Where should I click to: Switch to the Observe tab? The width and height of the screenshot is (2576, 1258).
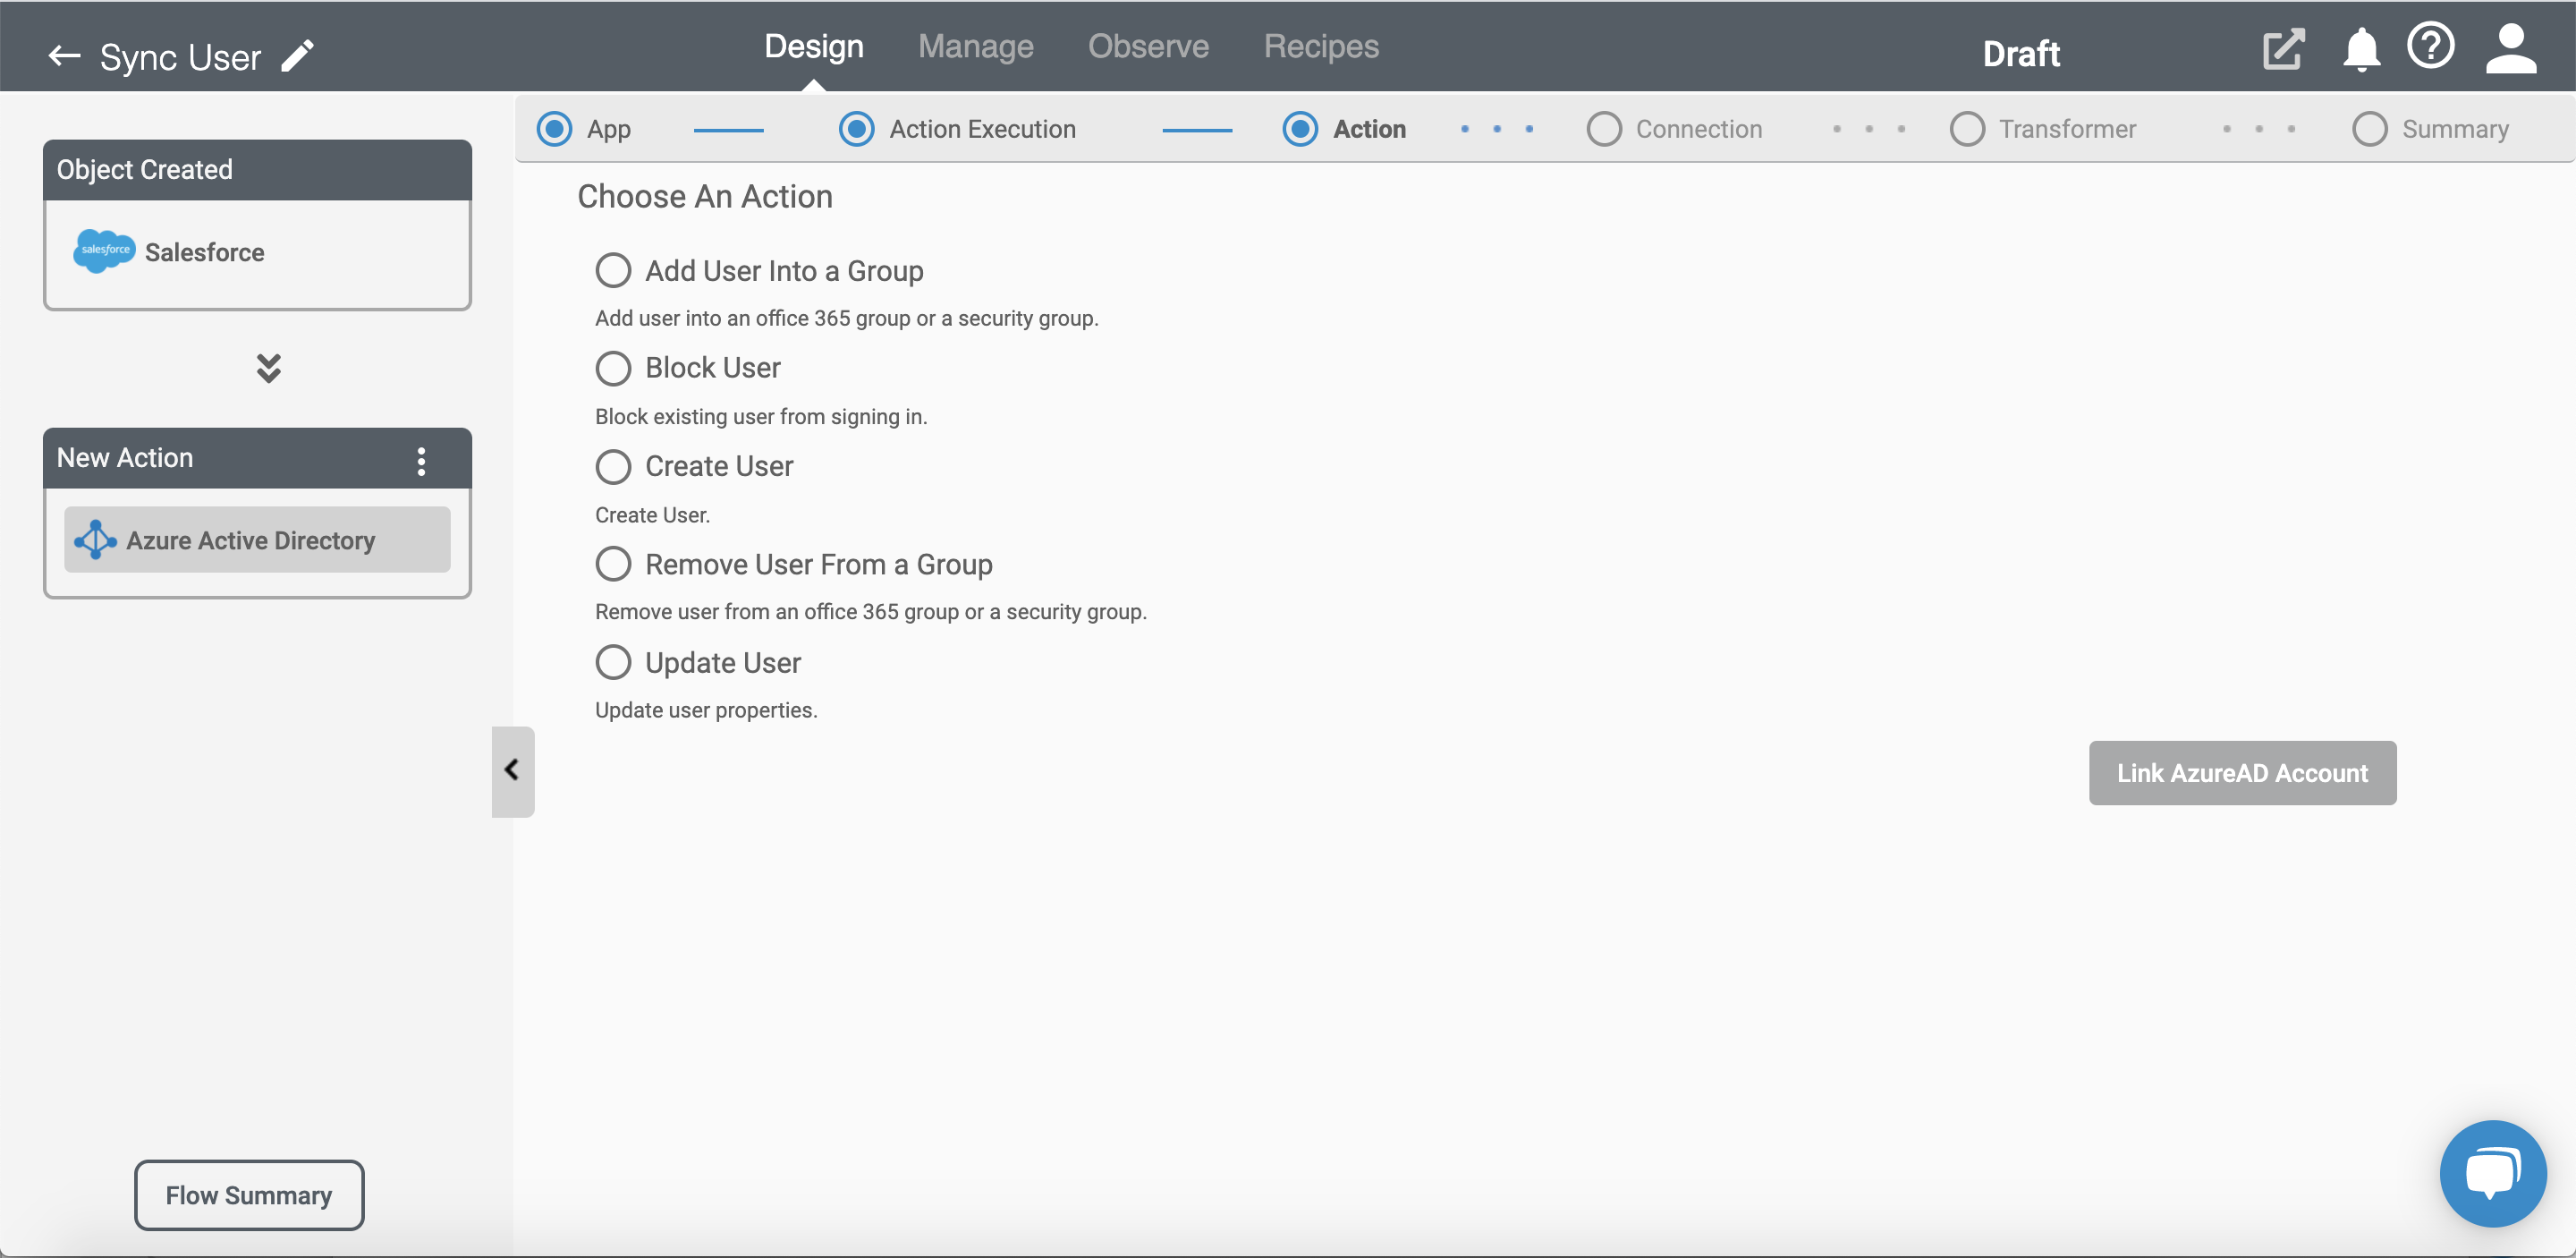[x=1148, y=45]
